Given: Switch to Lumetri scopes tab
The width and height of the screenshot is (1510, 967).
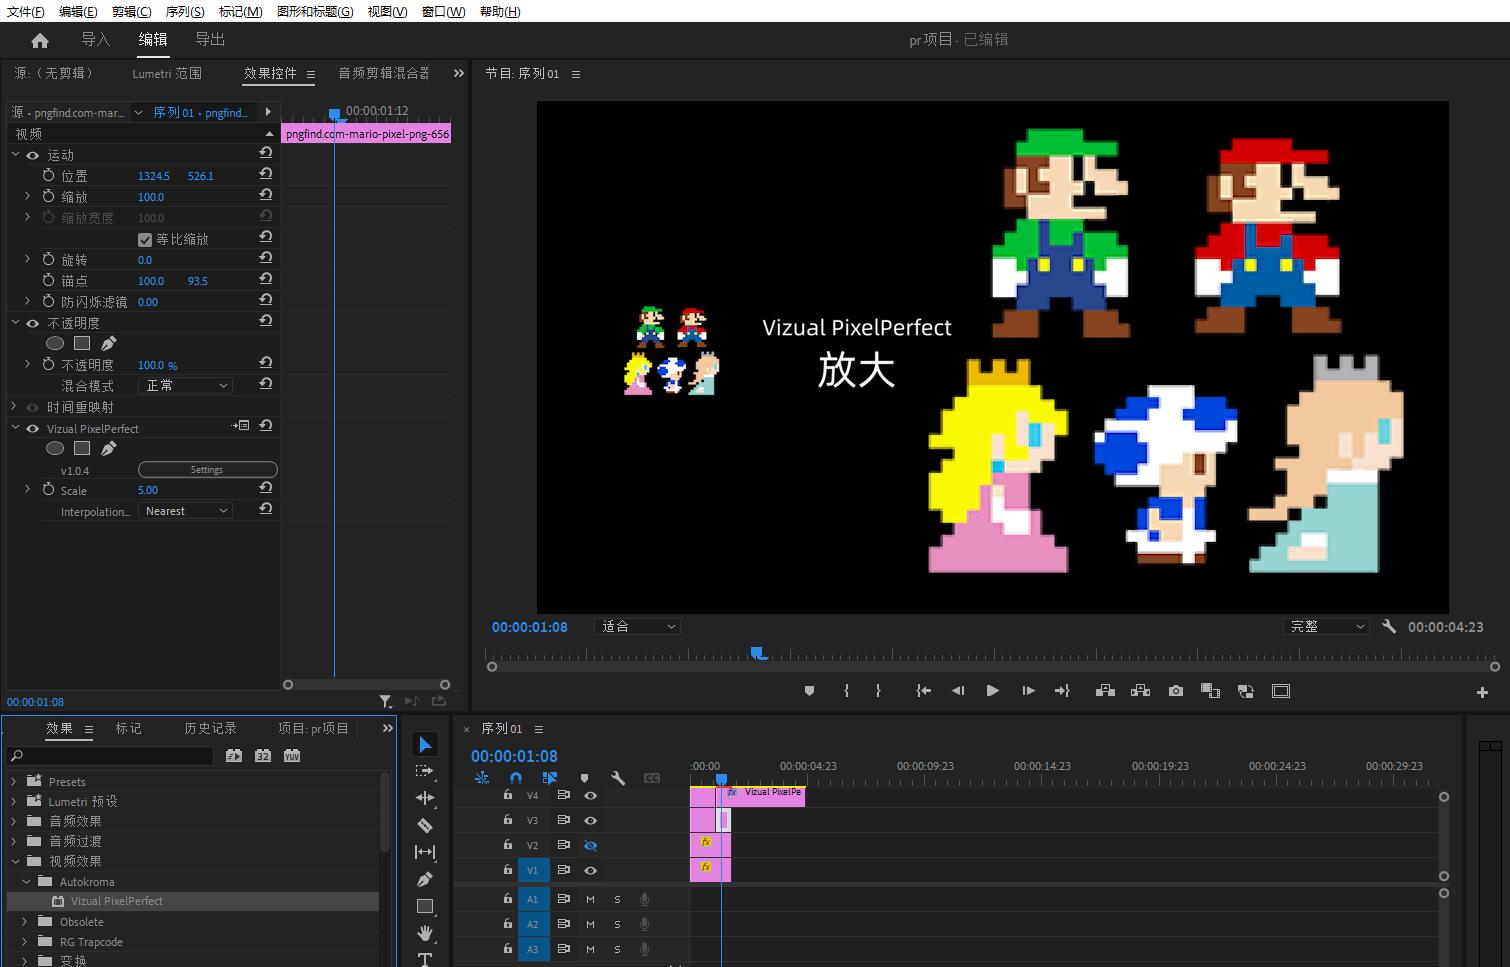Looking at the screenshot, I should (167, 73).
